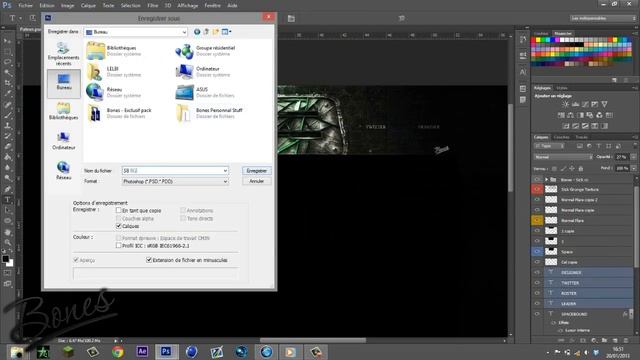This screenshot has width=640, height=360.
Task: Select the Hand tool
Action: pyautogui.click(x=7, y=232)
